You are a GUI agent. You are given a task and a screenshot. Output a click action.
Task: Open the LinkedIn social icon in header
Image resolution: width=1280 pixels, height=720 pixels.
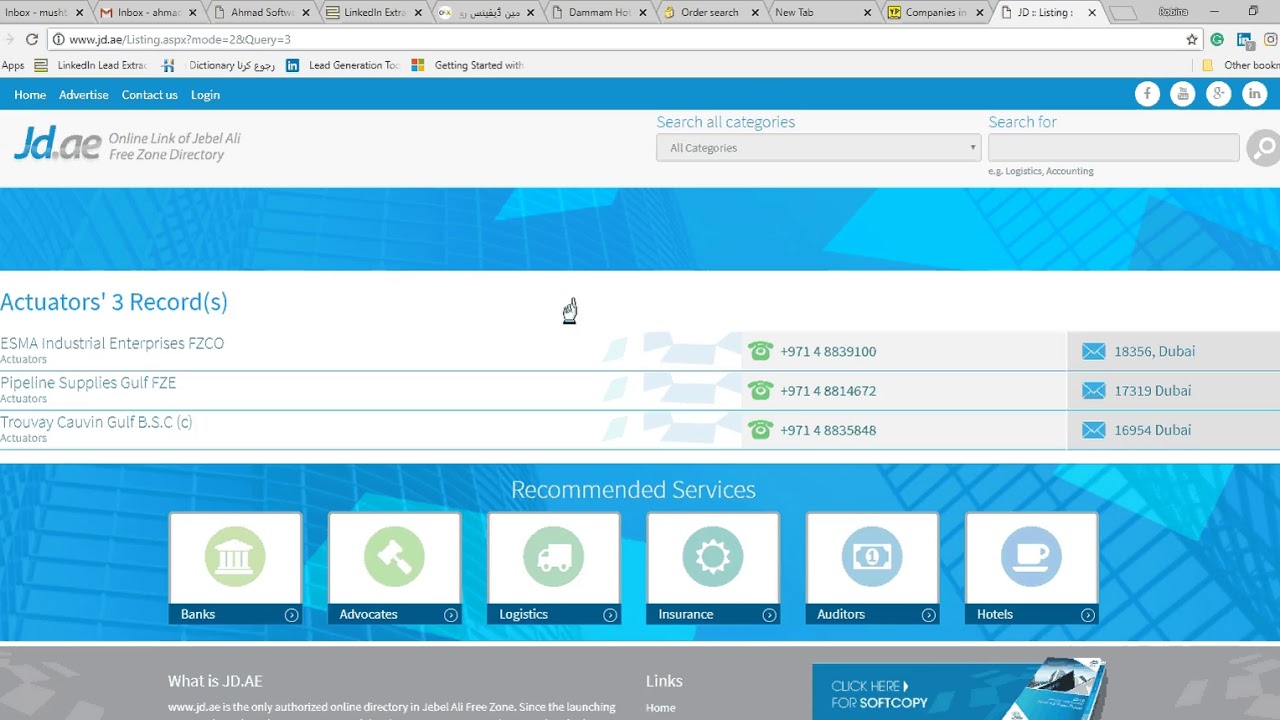coord(1254,94)
